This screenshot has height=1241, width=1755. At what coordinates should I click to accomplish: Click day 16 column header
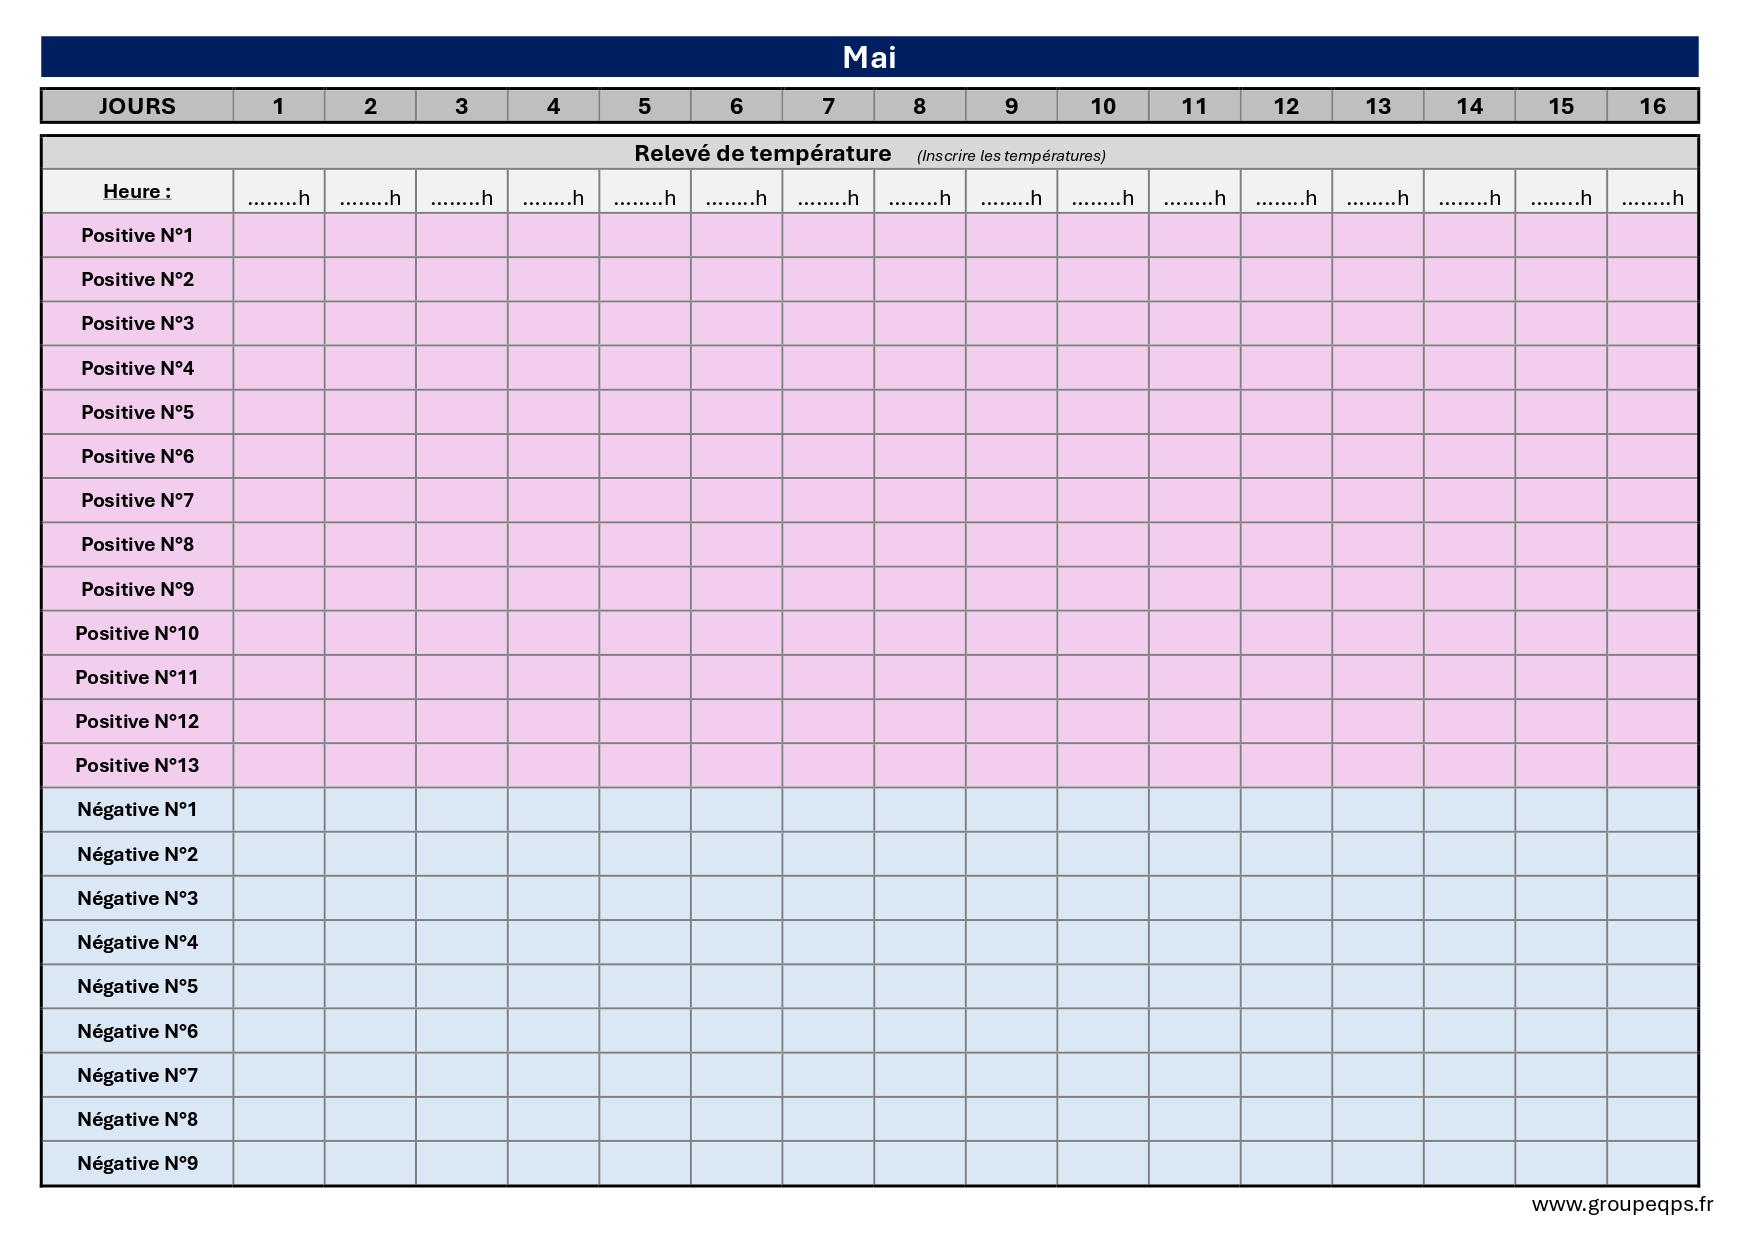pyautogui.click(x=1652, y=106)
